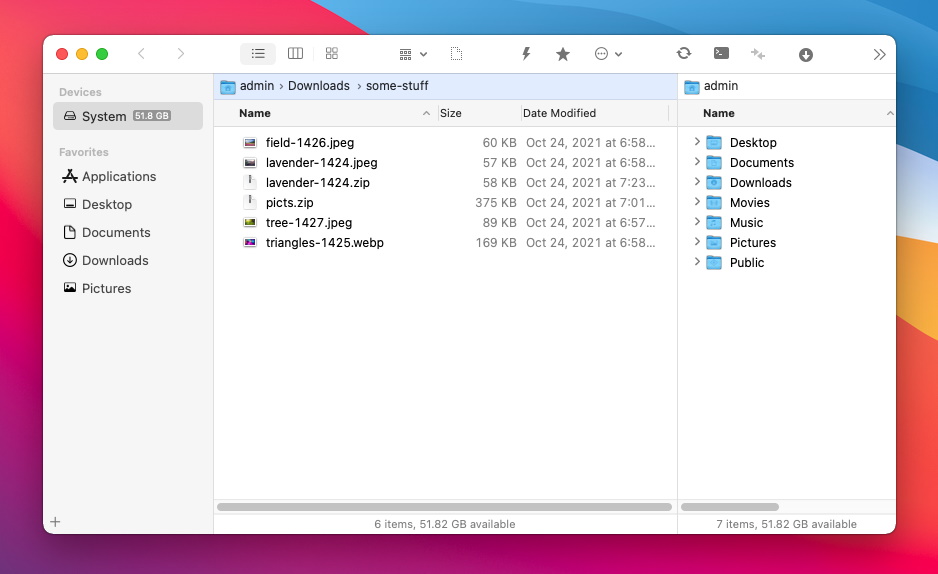Open the group-by arrangement dropdown
The height and width of the screenshot is (574, 938).
413,54
